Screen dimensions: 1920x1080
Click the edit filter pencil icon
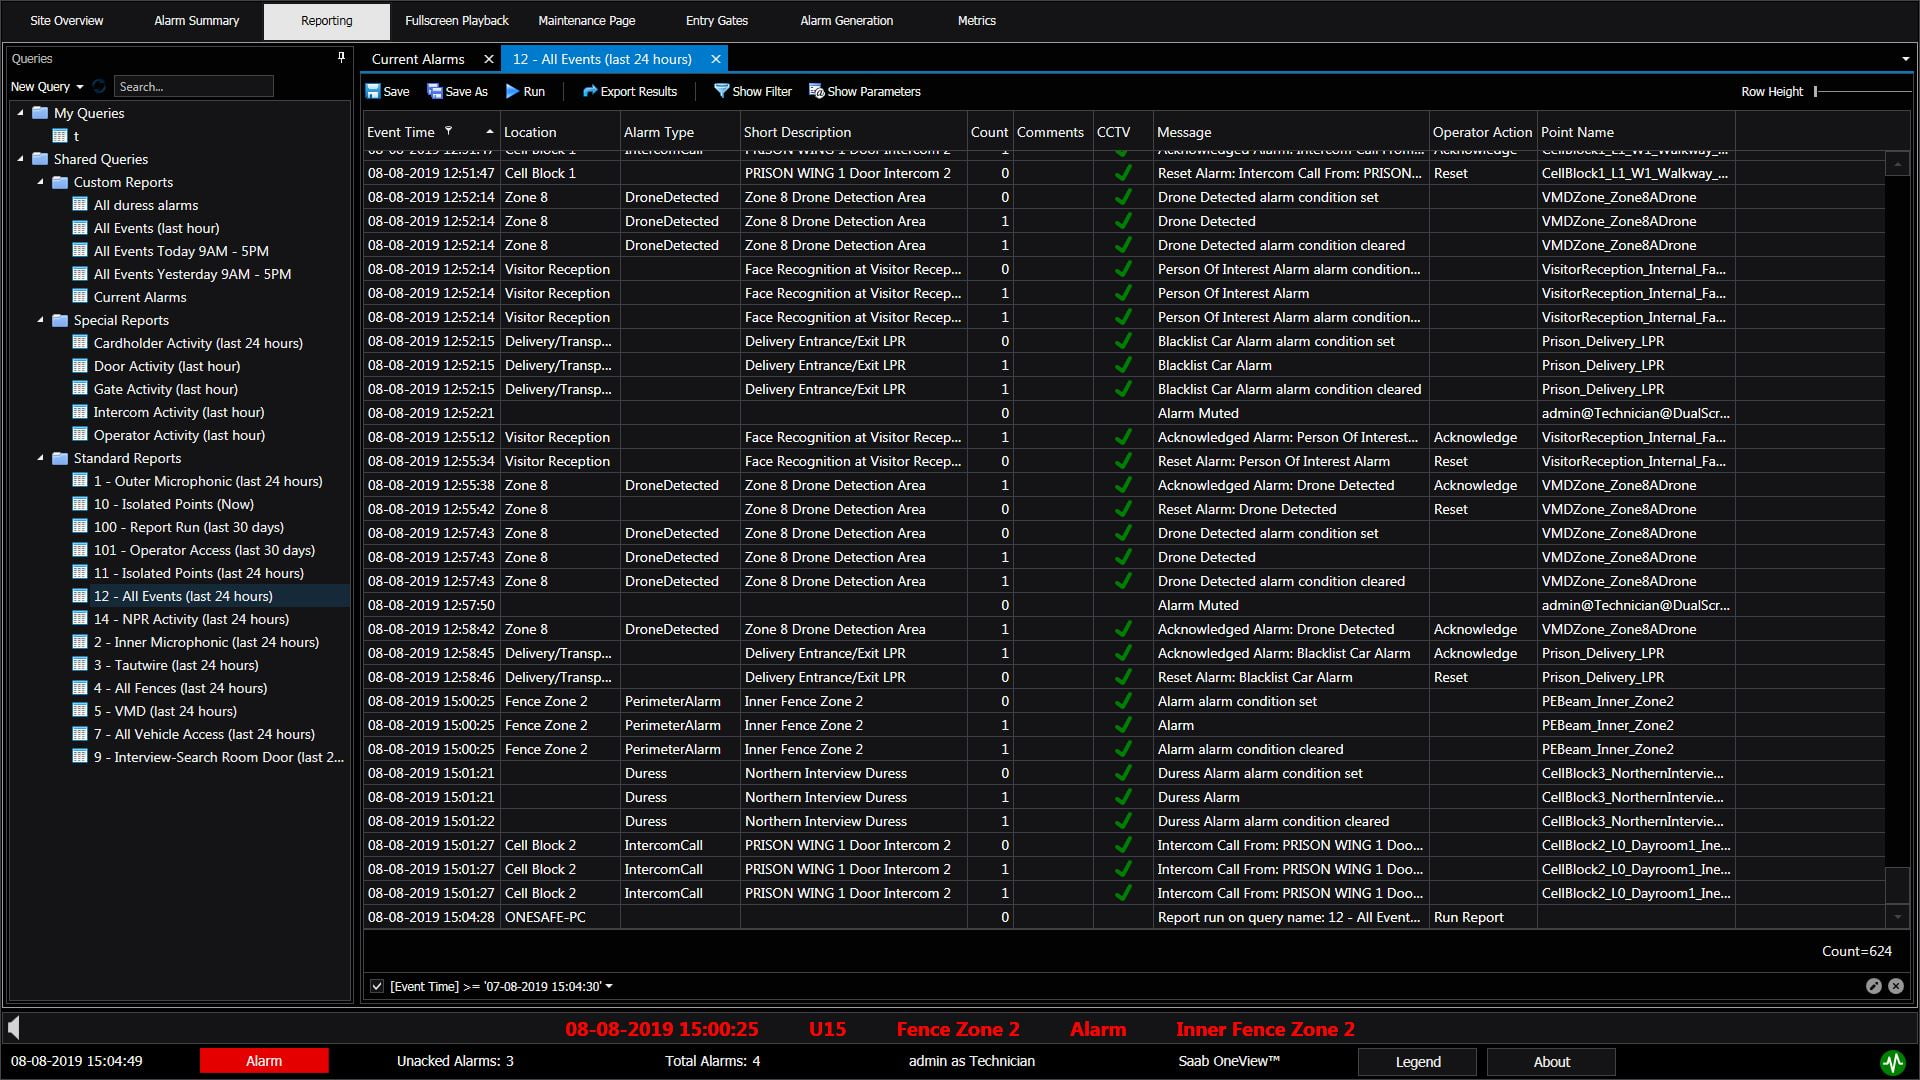tap(1873, 986)
